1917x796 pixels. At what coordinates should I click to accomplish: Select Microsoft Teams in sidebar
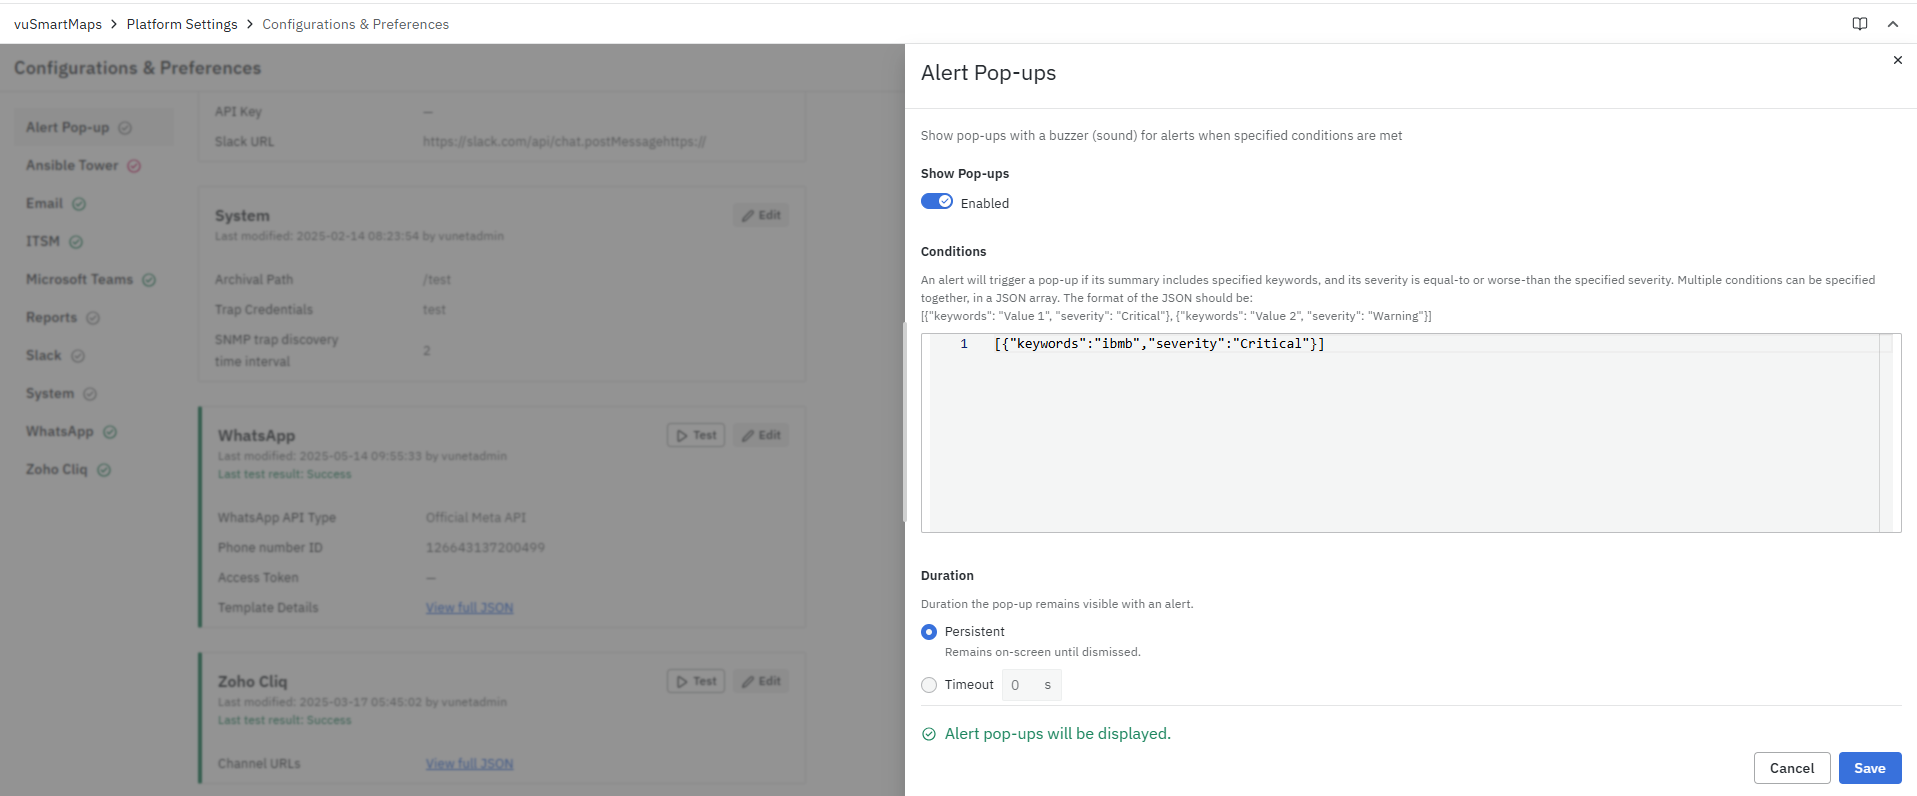click(79, 280)
